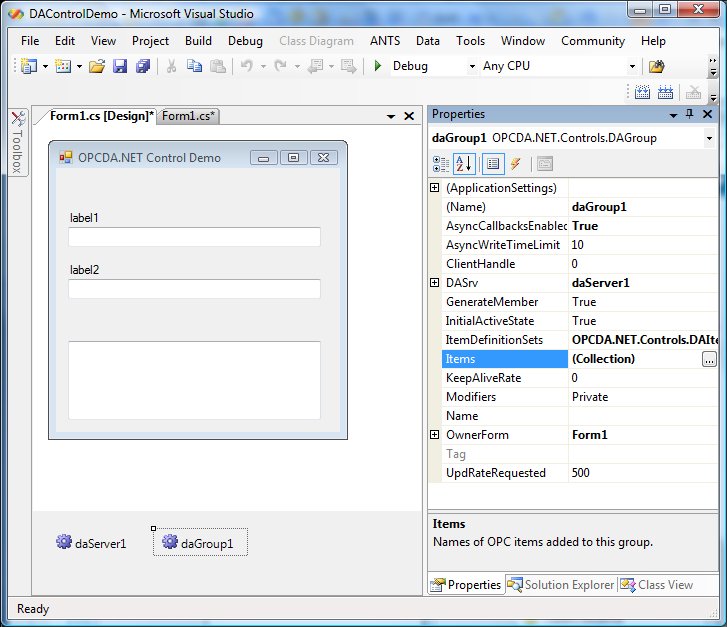Open Add New Item dropdown arrow

click(x=79, y=67)
